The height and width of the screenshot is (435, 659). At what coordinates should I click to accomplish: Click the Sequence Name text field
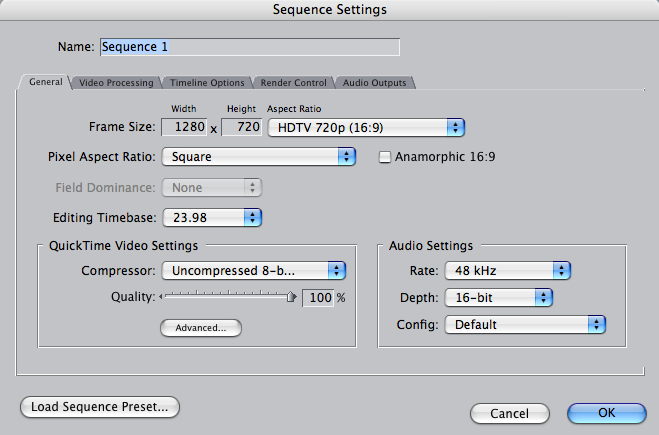click(249, 47)
